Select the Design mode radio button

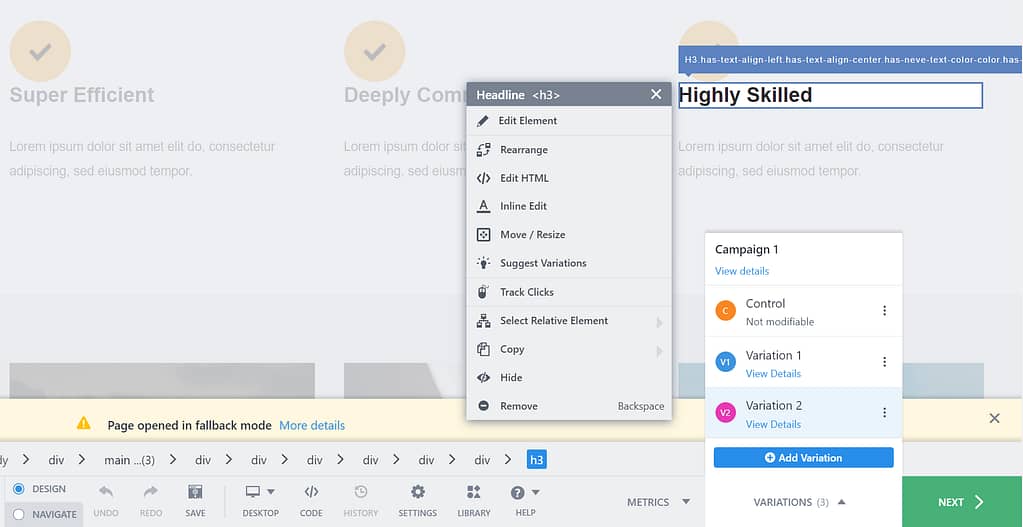(19, 489)
